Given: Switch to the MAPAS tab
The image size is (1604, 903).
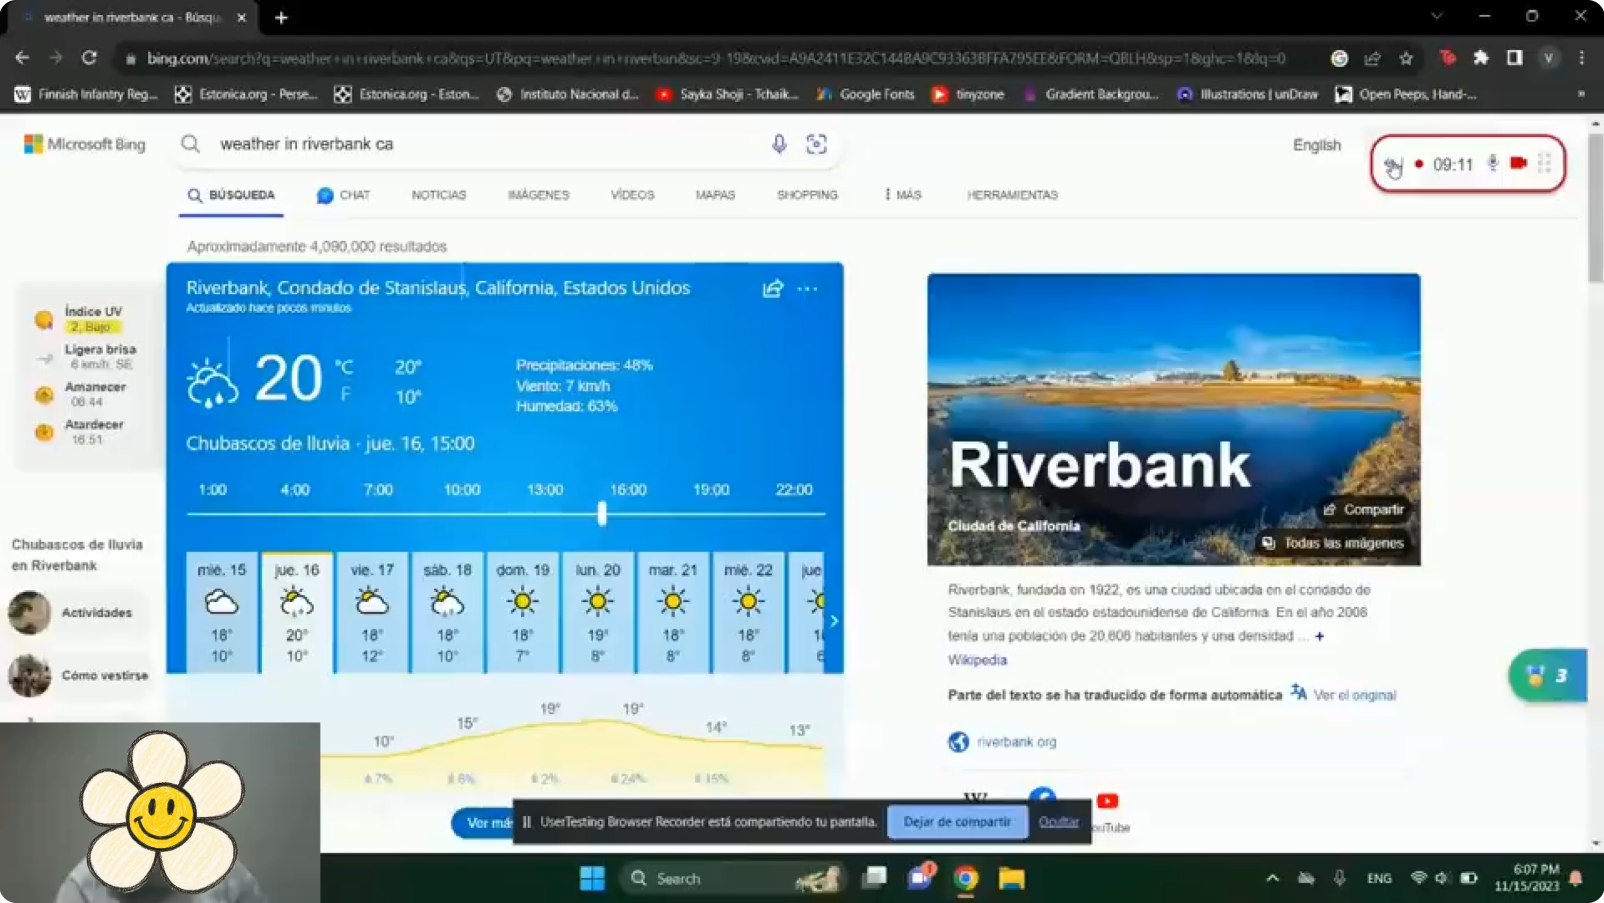Looking at the screenshot, I should point(715,195).
